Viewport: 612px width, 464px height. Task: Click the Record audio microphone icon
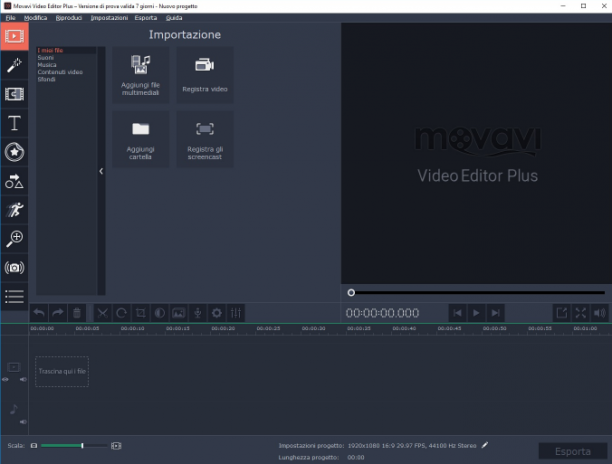coord(197,313)
